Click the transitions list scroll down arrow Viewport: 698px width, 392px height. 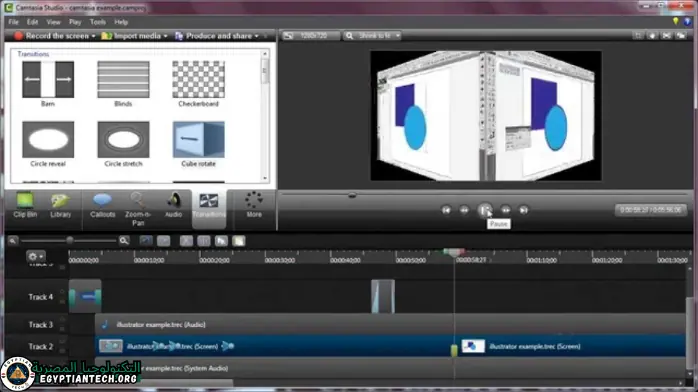[x=265, y=178]
